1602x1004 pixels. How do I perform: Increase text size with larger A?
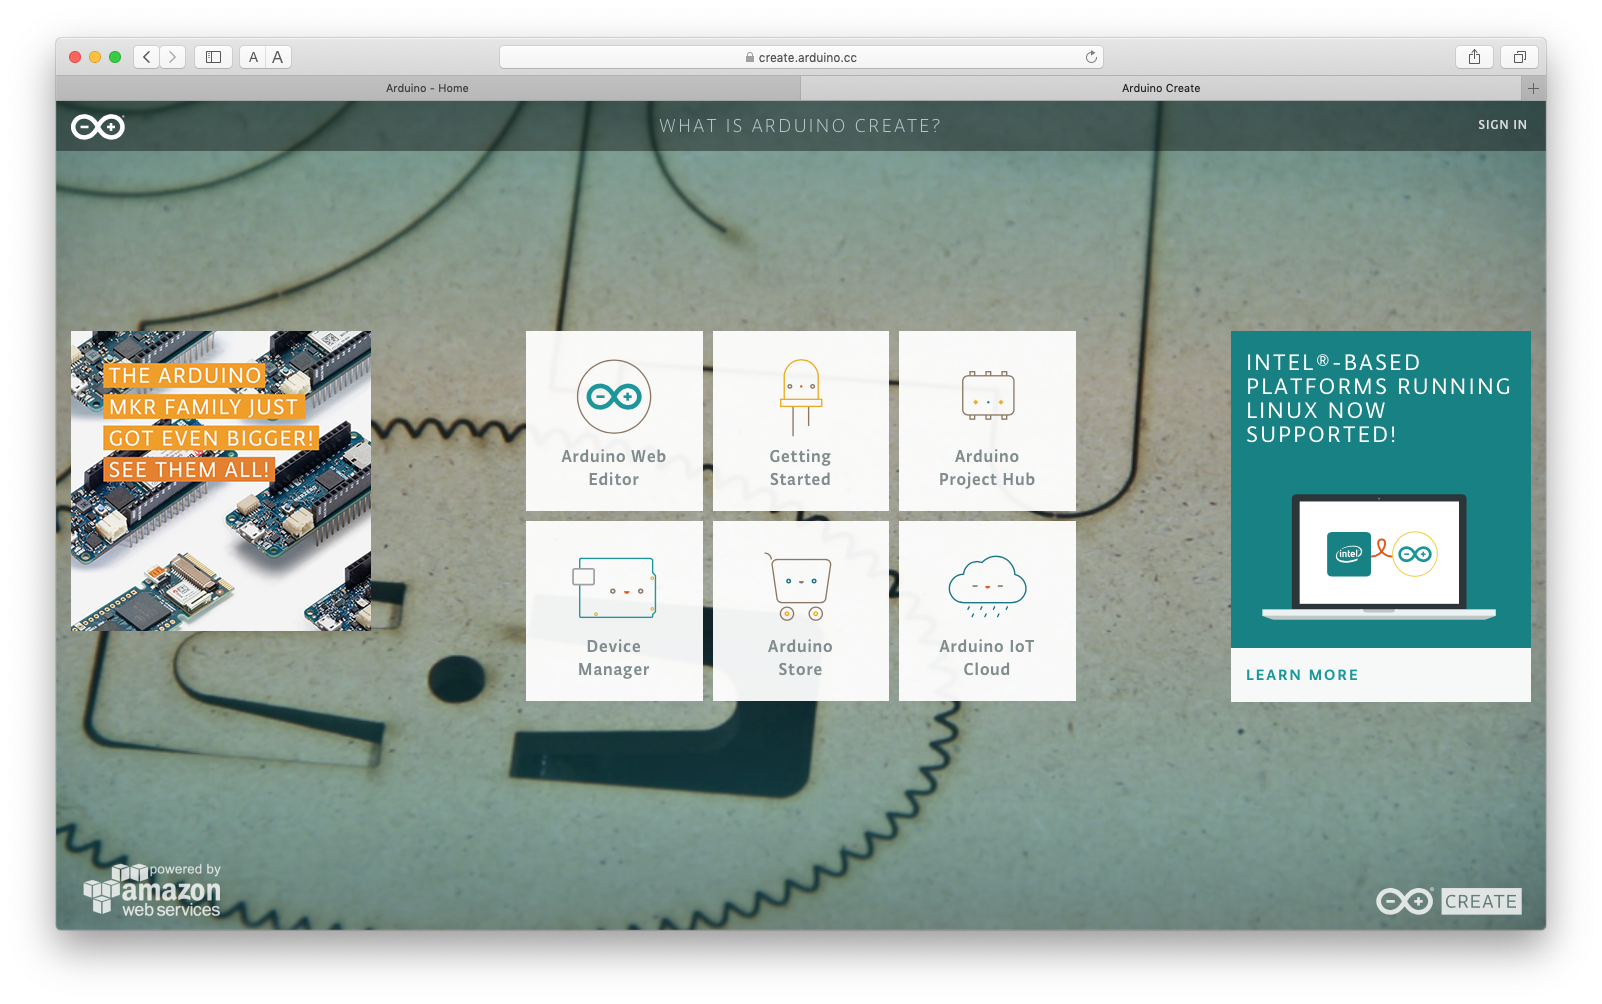278,57
